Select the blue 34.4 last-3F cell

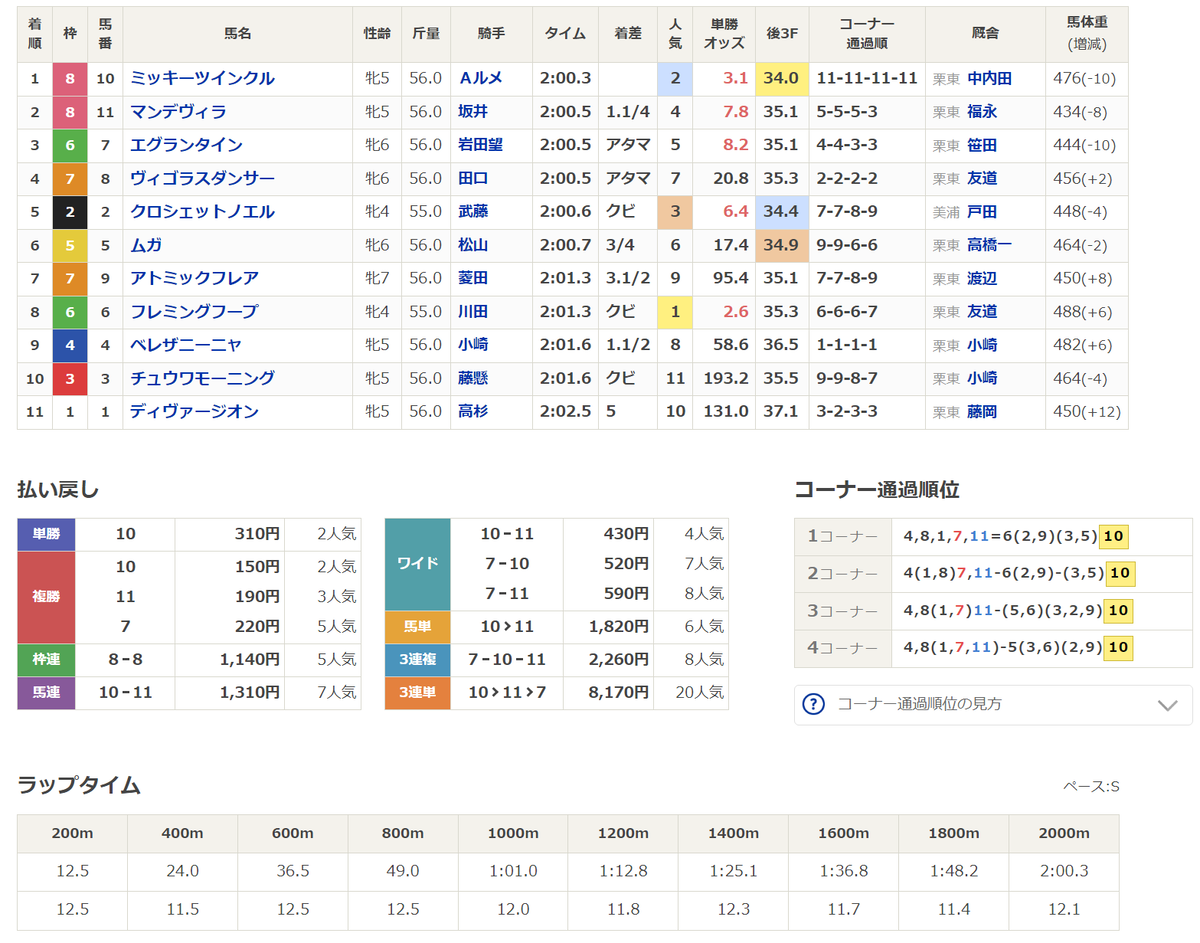click(781, 212)
